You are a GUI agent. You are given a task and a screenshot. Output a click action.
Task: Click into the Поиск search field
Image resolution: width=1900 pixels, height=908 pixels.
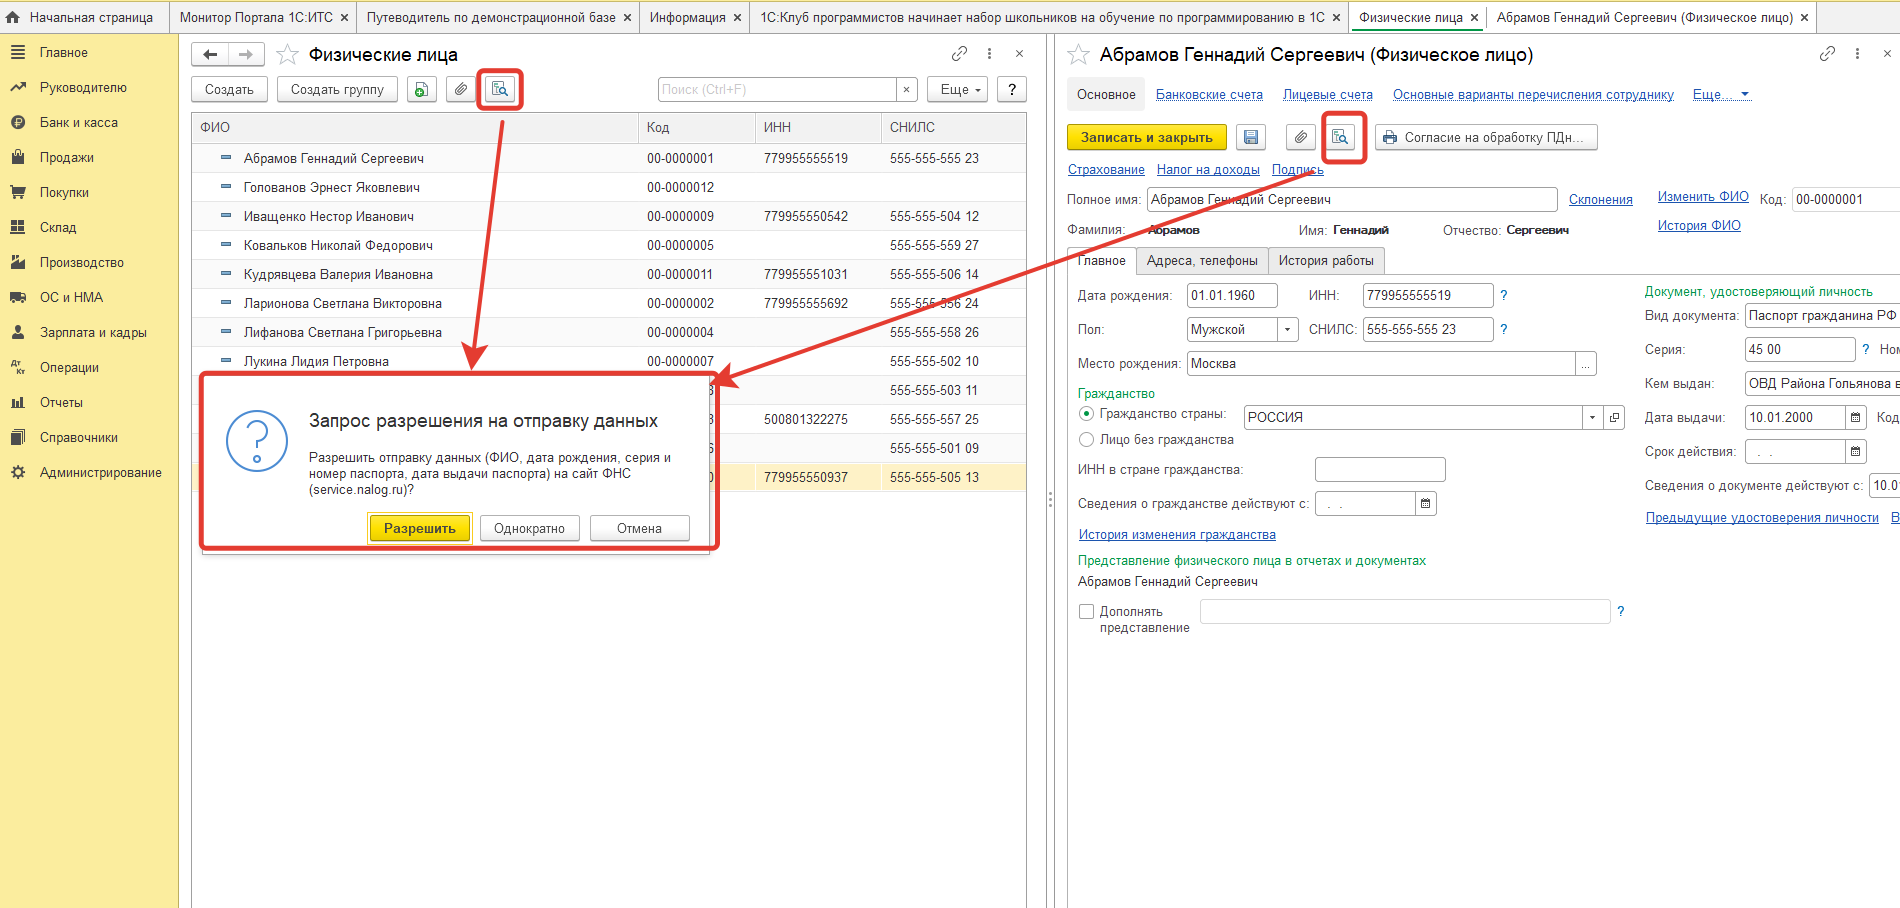pos(777,89)
